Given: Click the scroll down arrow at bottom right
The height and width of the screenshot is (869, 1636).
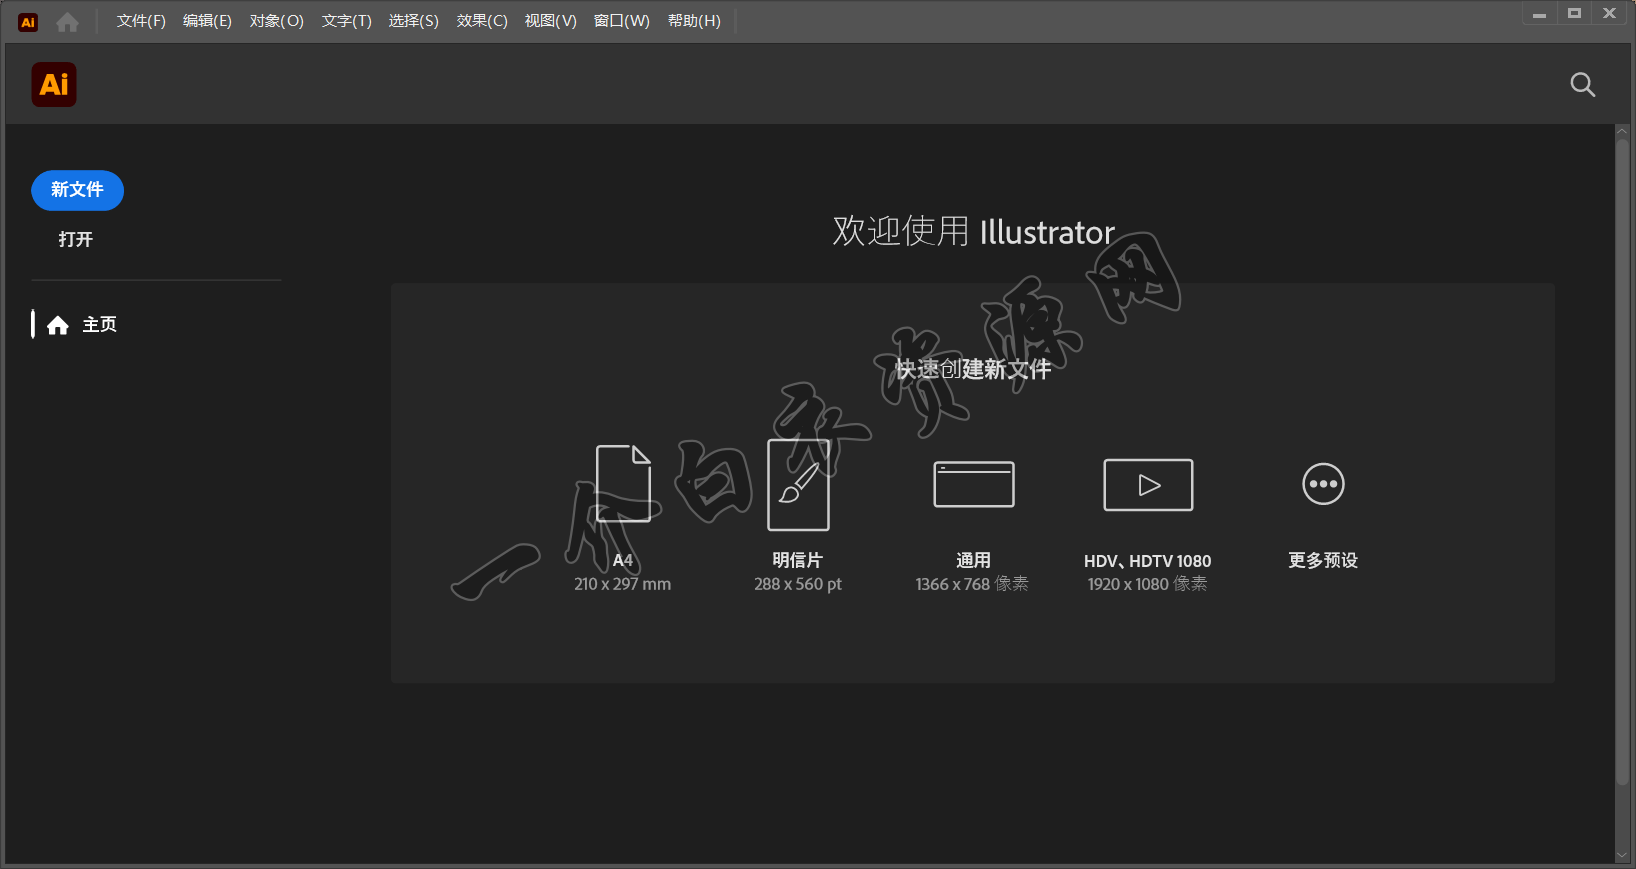Looking at the screenshot, I should (x=1622, y=856).
